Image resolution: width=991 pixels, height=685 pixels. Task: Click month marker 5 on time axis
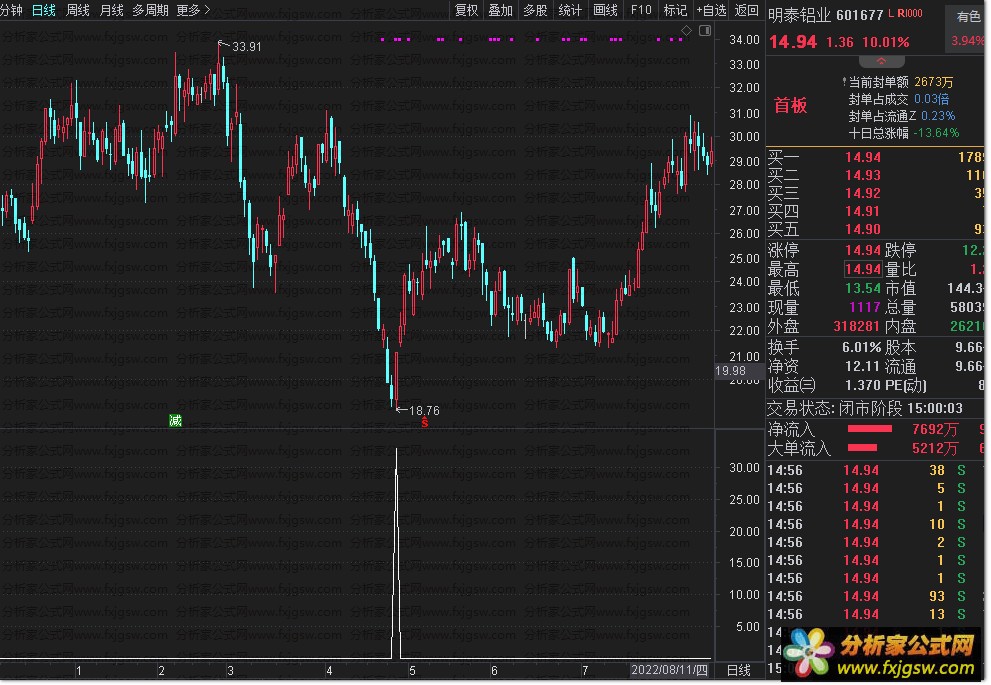(412, 670)
